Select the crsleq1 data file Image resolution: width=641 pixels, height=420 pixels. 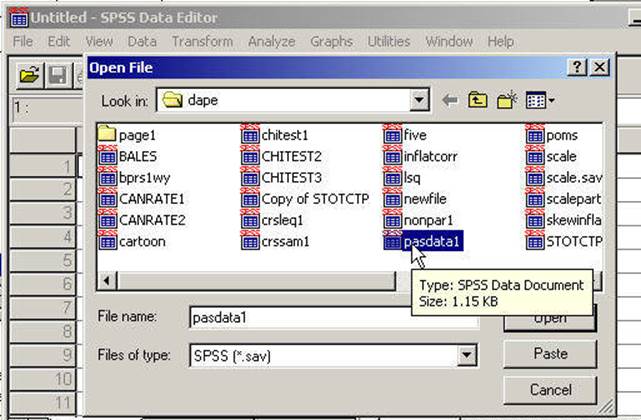(272, 220)
